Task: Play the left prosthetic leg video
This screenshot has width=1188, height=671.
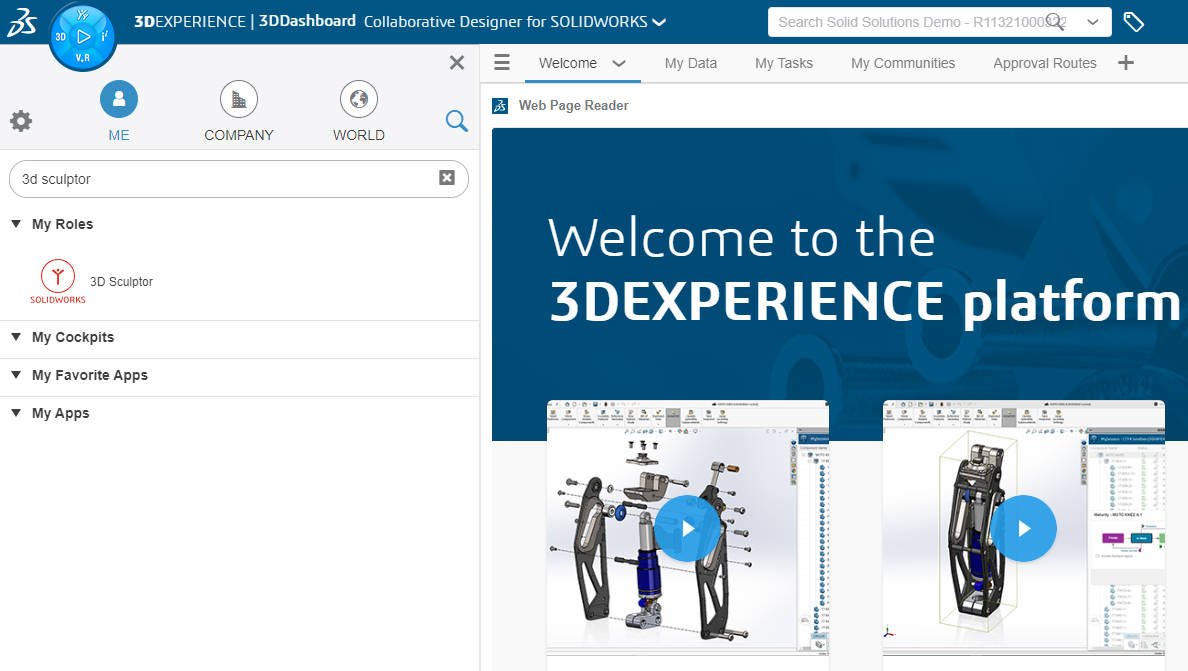Action: (687, 528)
